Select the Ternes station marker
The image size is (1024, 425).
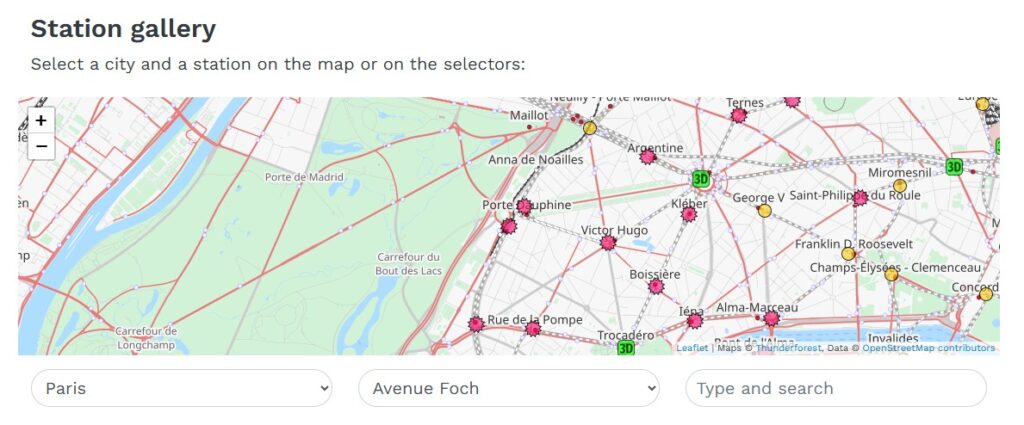click(739, 115)
